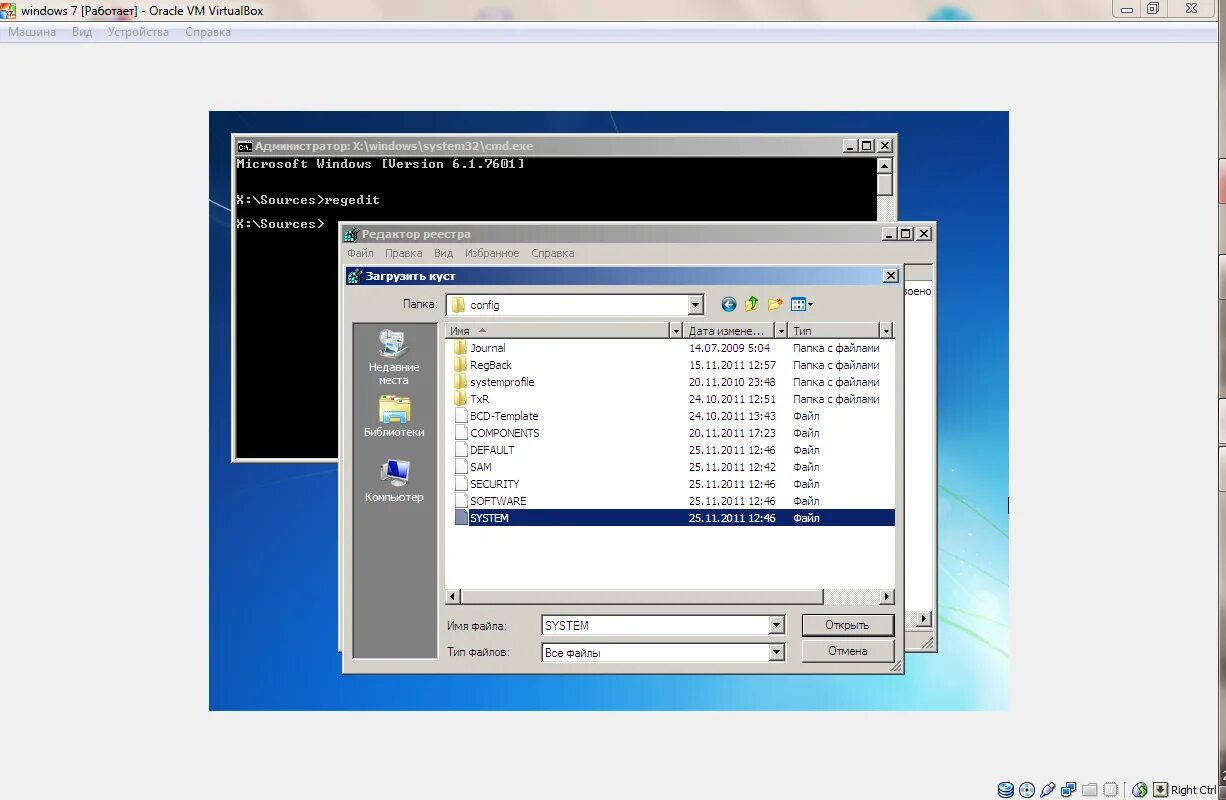The height and width of the screenshot is (800, 1226).
Task: Click cmd window scrollbar up arrow
Action: pos(884,165)
